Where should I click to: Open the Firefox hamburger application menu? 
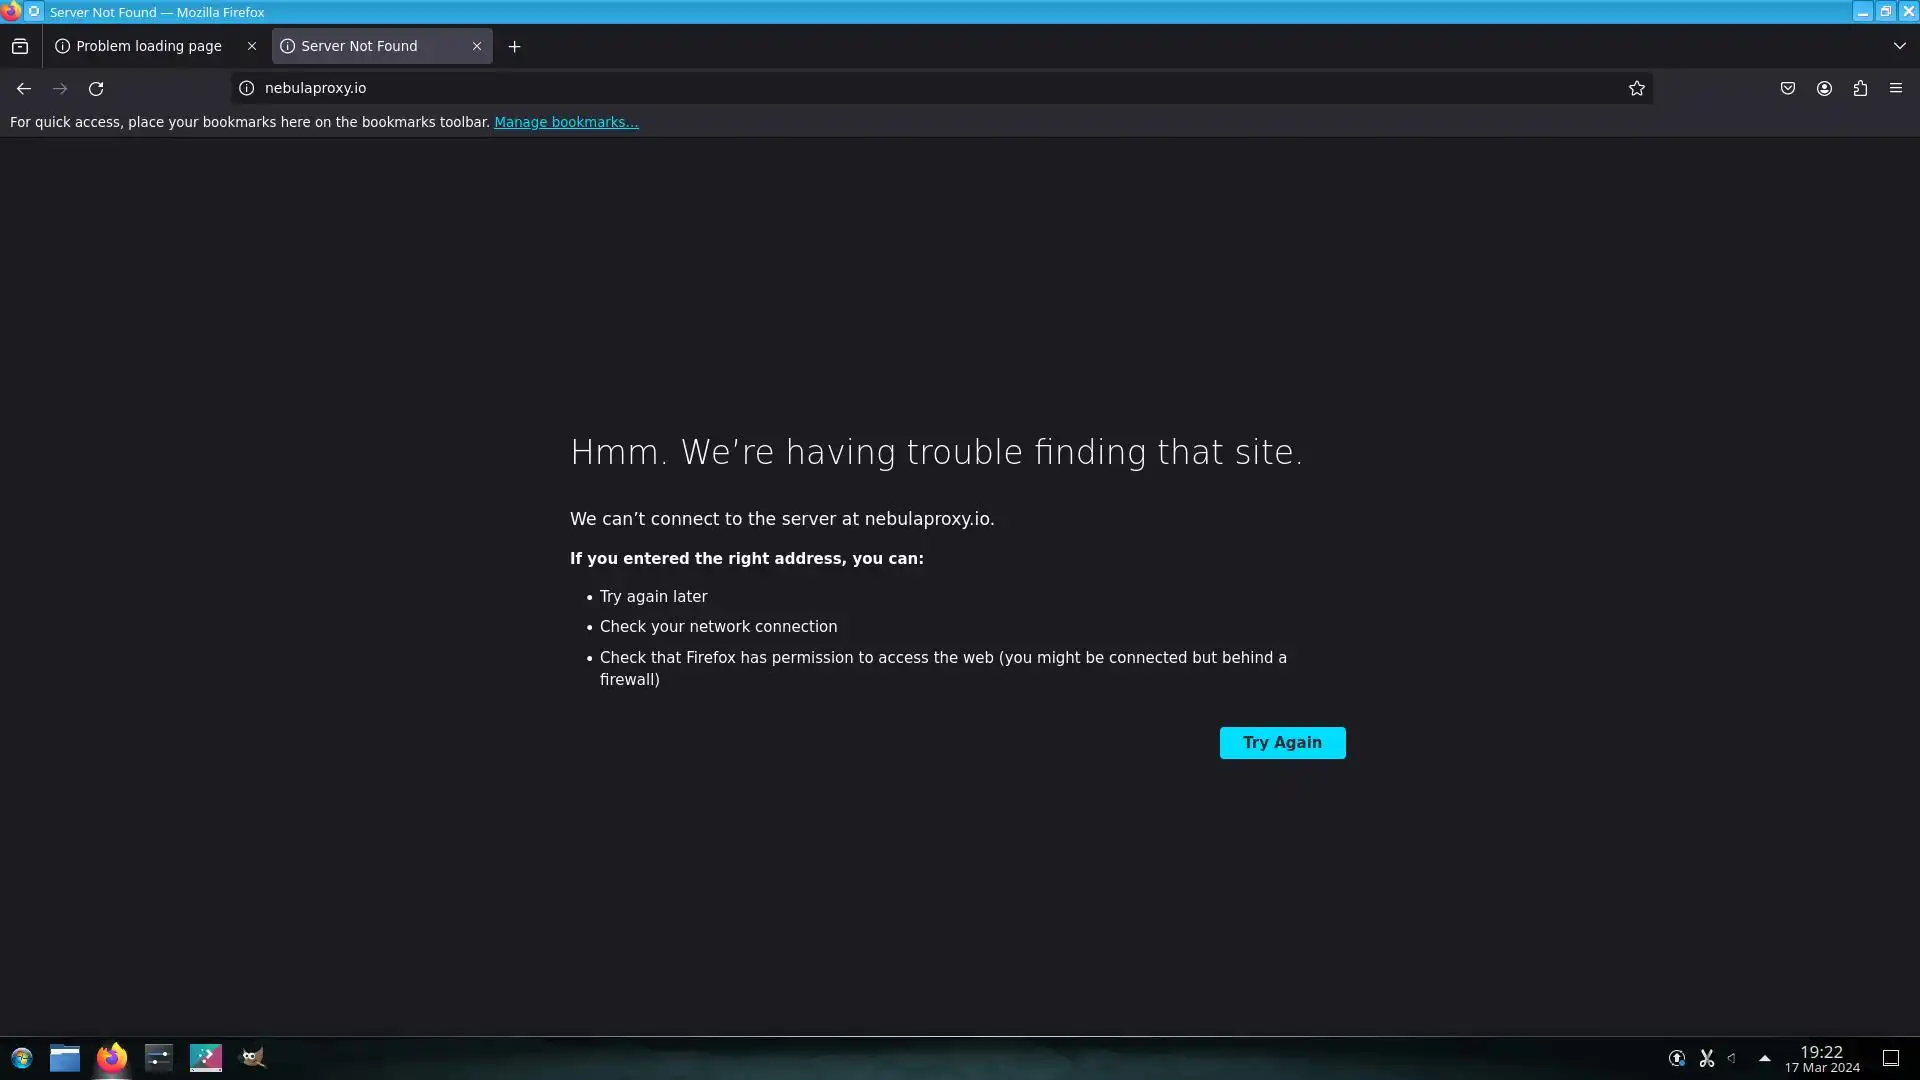[x=1896, y=89]
